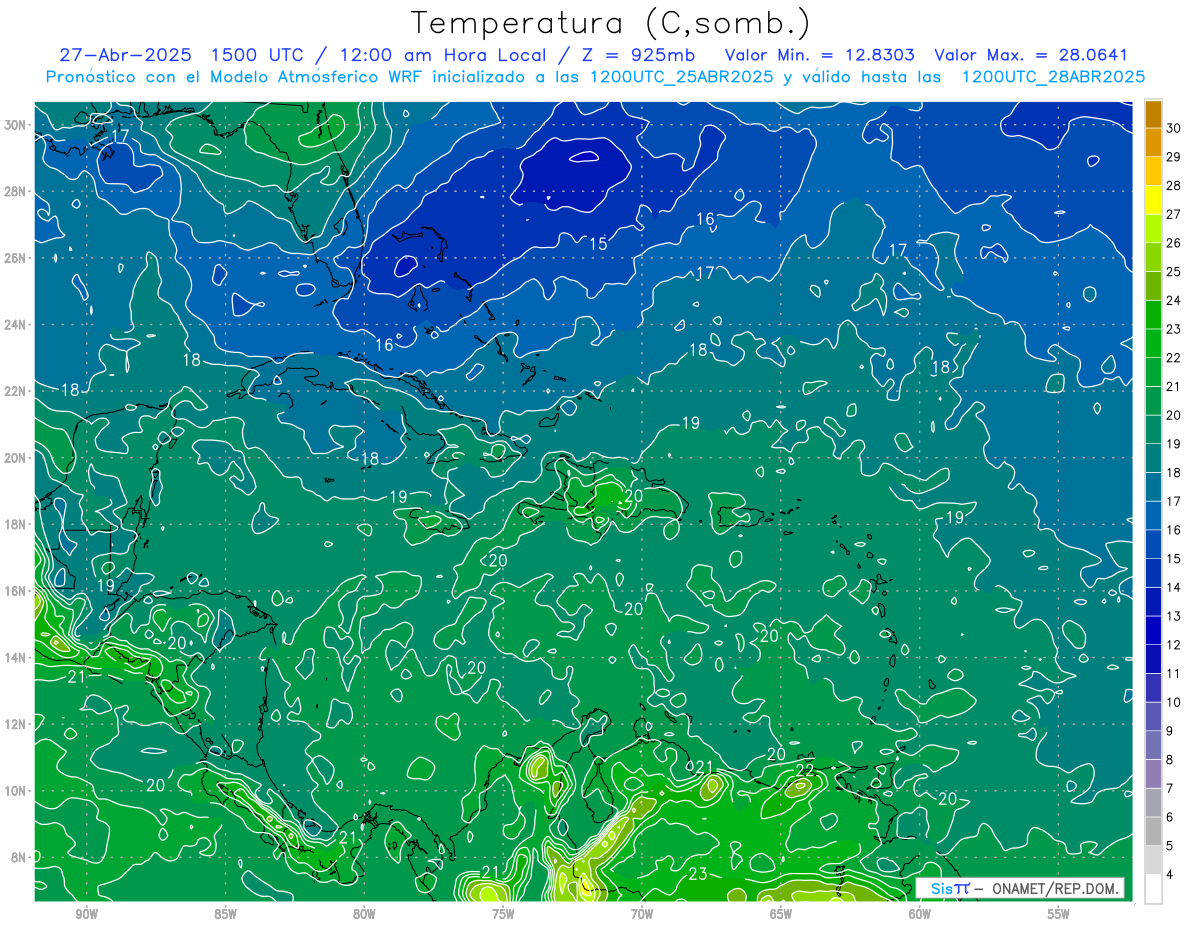Viewport: 1200px width, 927px height.
Task: Click the '85W' longitude axis label
Action: coord(225,914)
